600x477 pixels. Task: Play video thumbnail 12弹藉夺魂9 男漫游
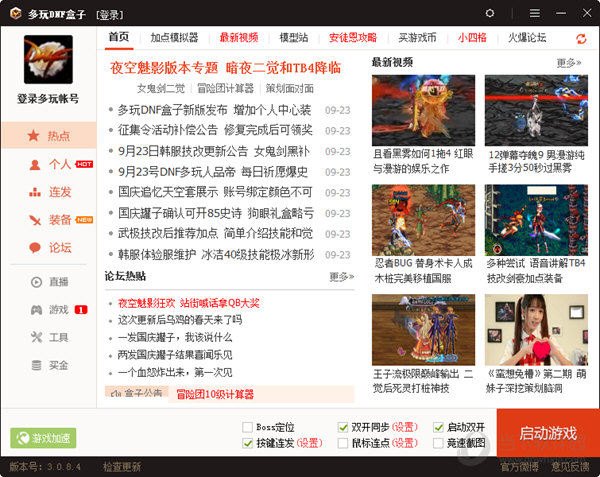coord(536,110)
